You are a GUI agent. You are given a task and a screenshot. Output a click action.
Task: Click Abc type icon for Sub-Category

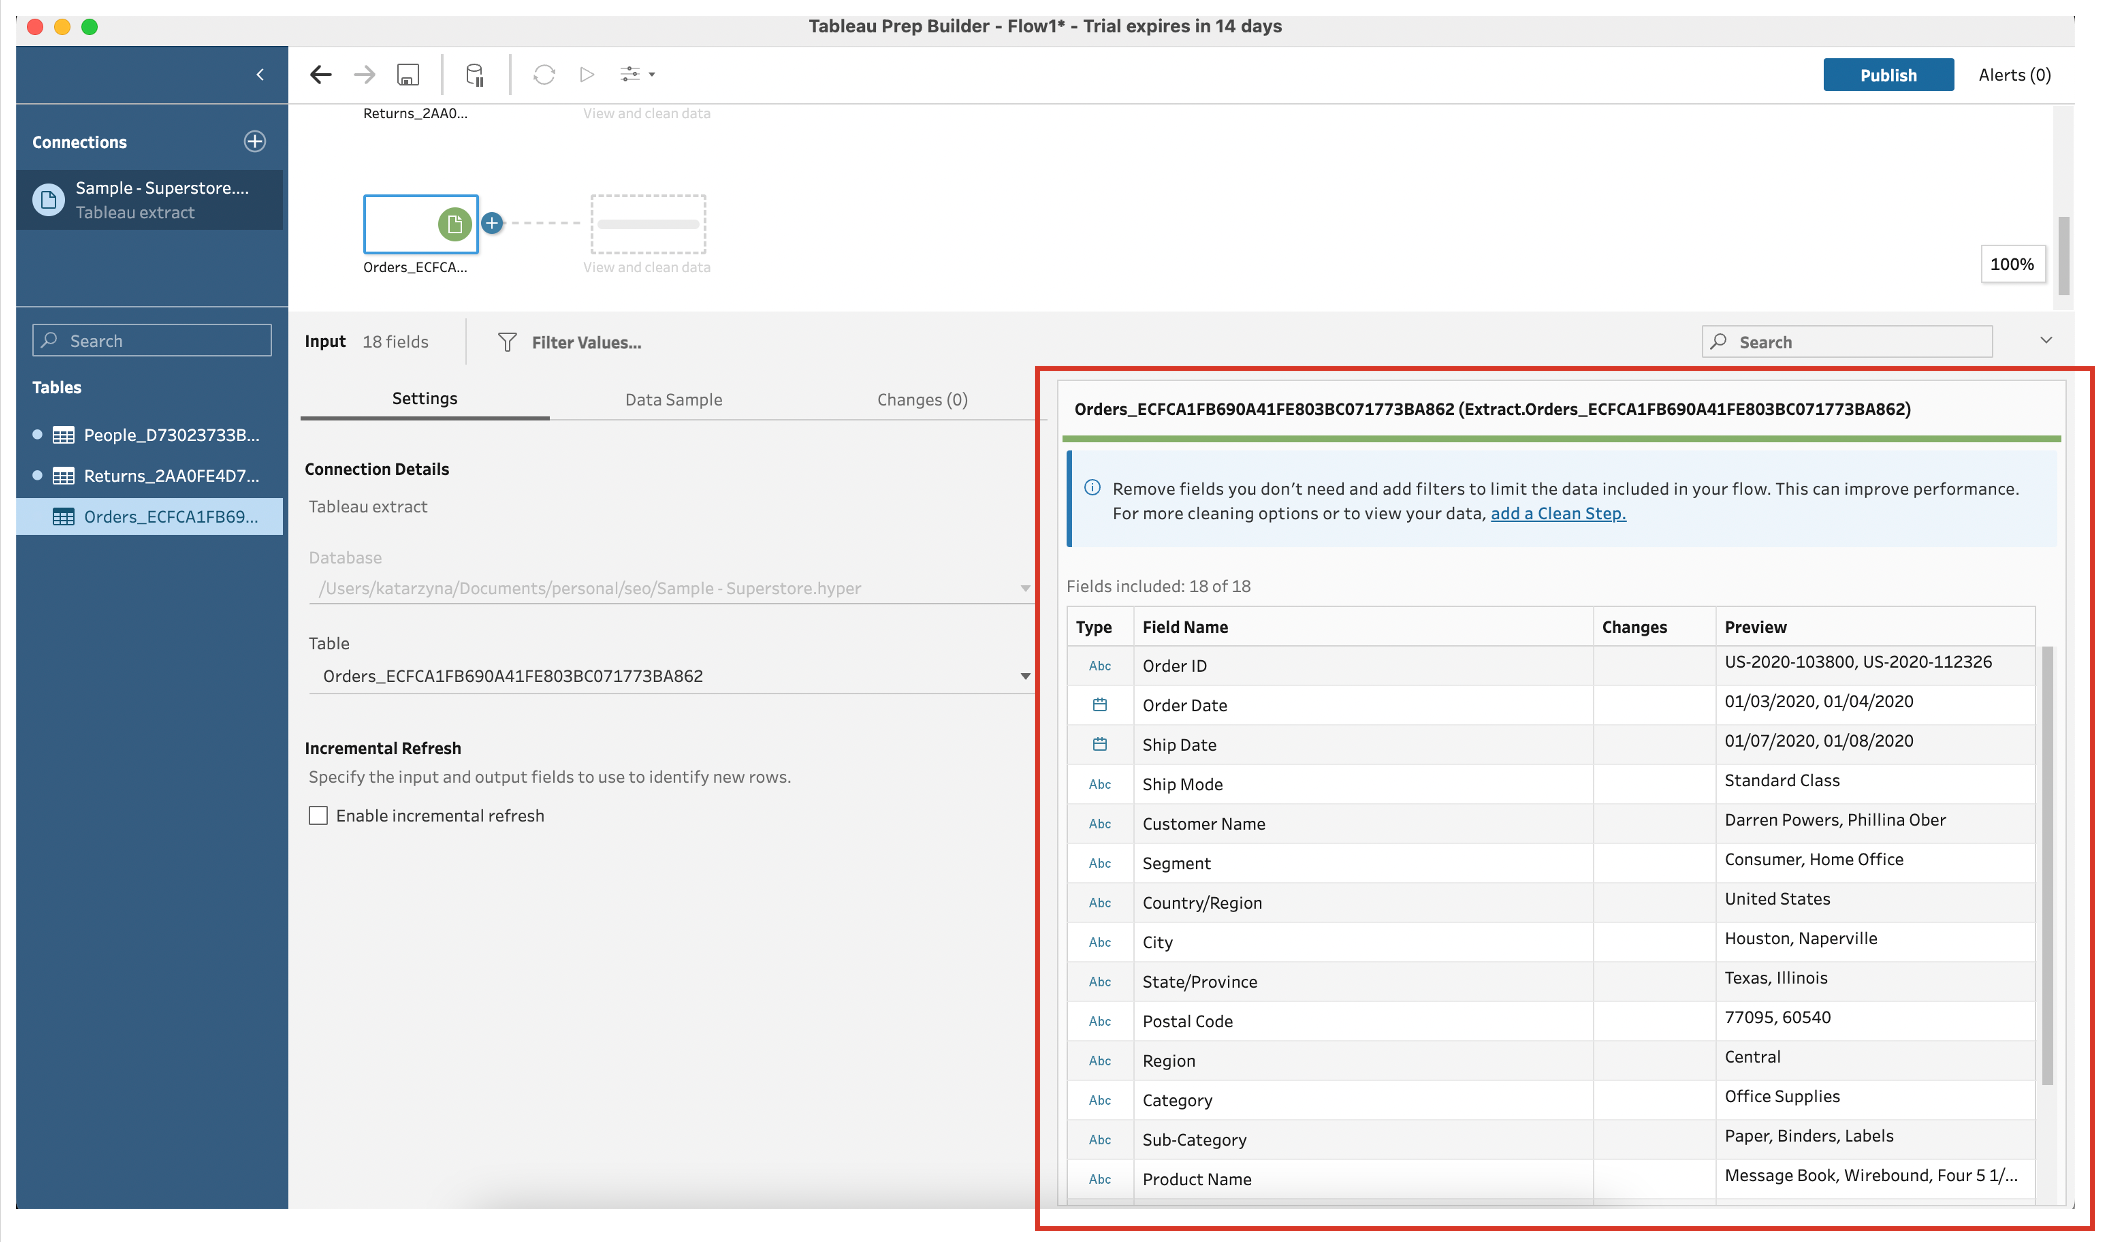[x=1100, y=1140]
